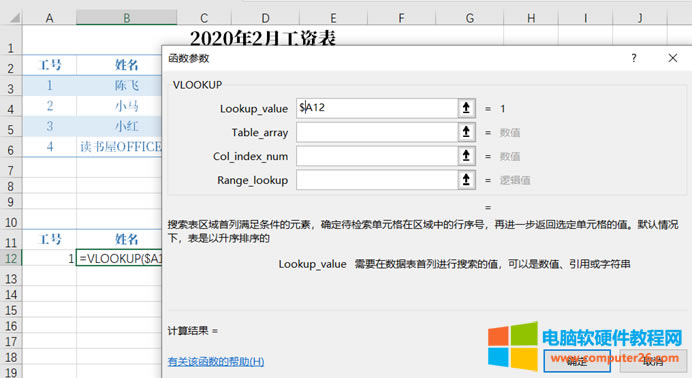Collapse dialog via Lookup_value range selector icon

466,108
